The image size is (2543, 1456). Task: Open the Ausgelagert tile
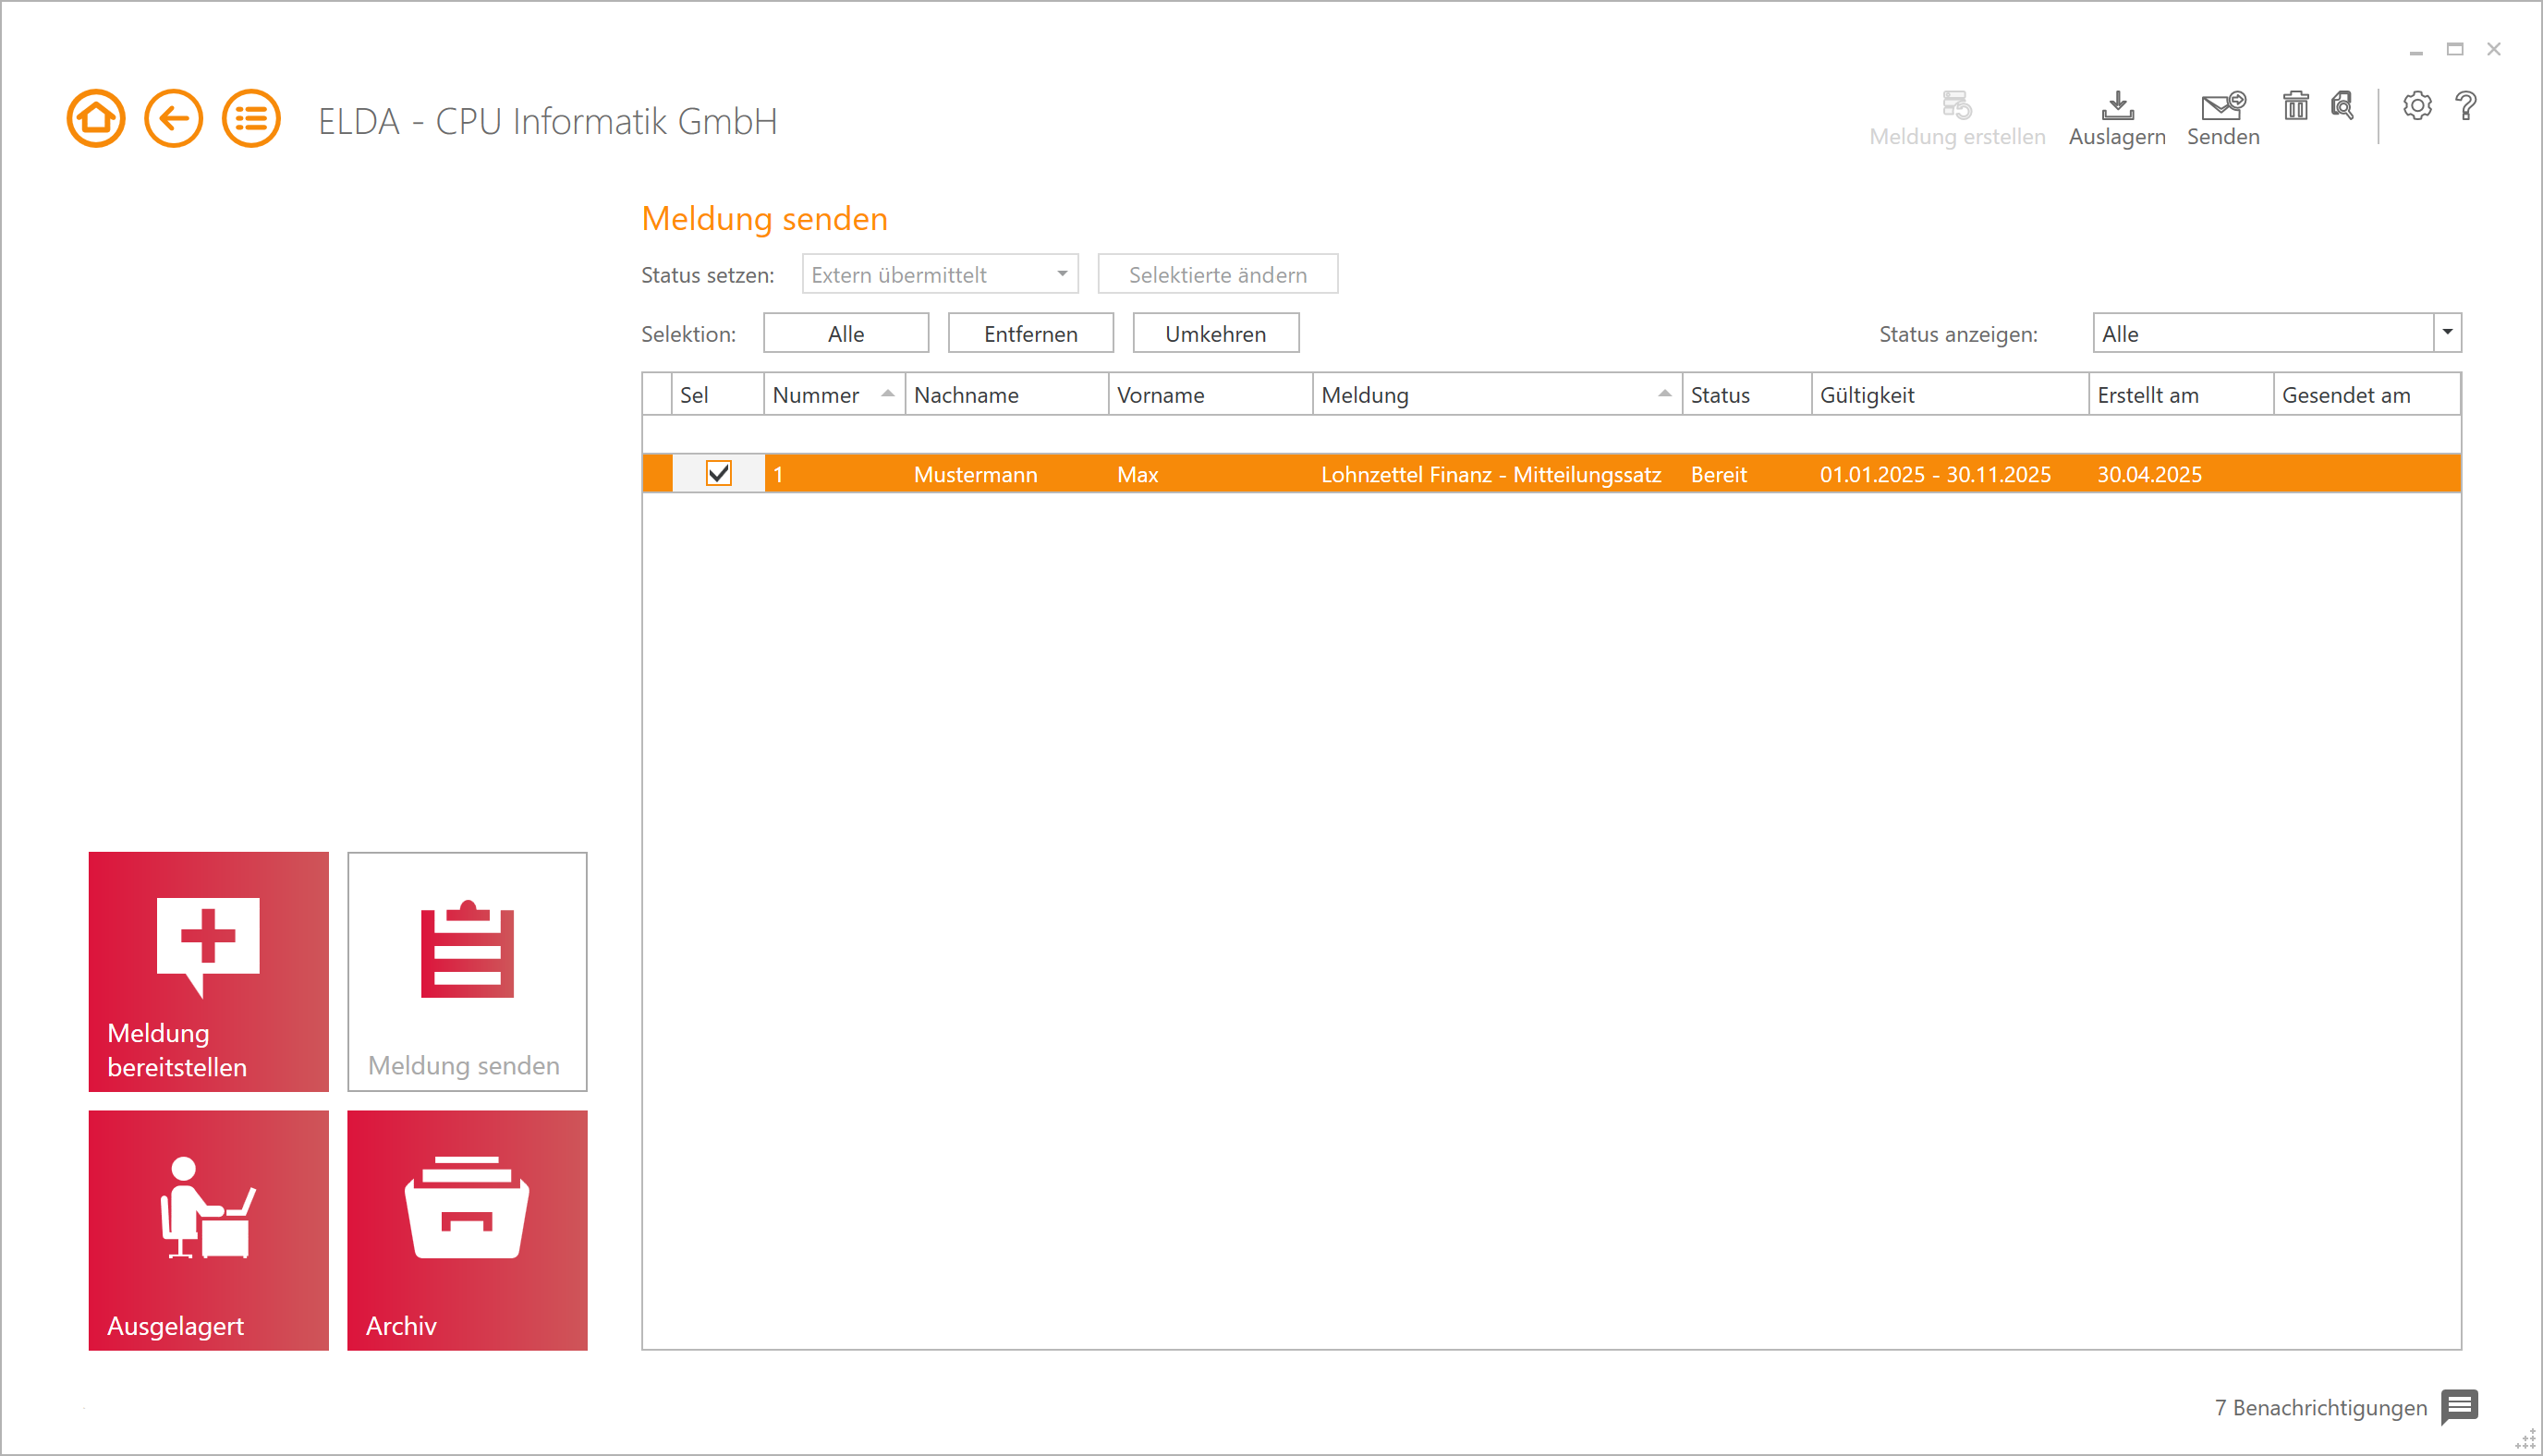[208, 1229]
